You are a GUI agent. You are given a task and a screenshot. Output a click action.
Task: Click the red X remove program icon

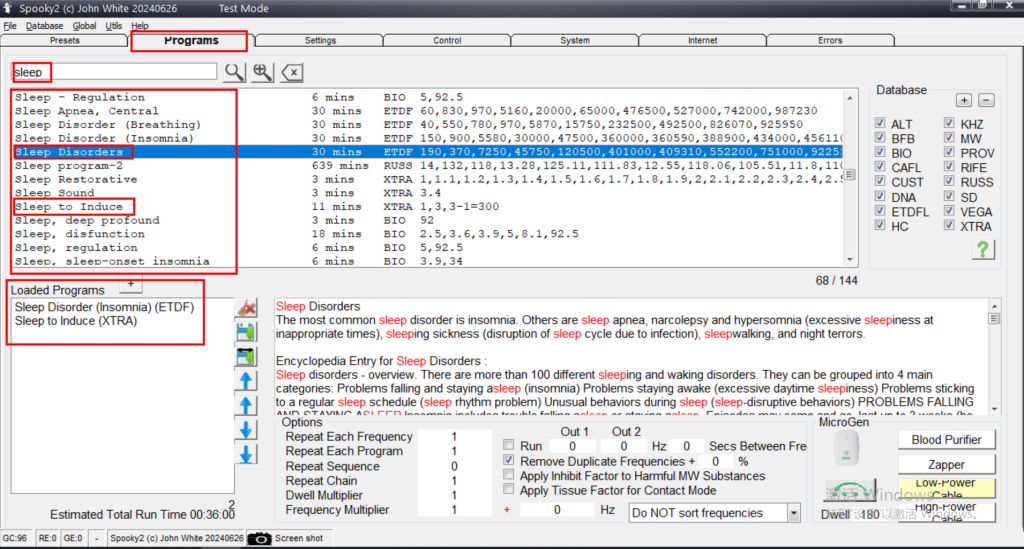point(245,308)
